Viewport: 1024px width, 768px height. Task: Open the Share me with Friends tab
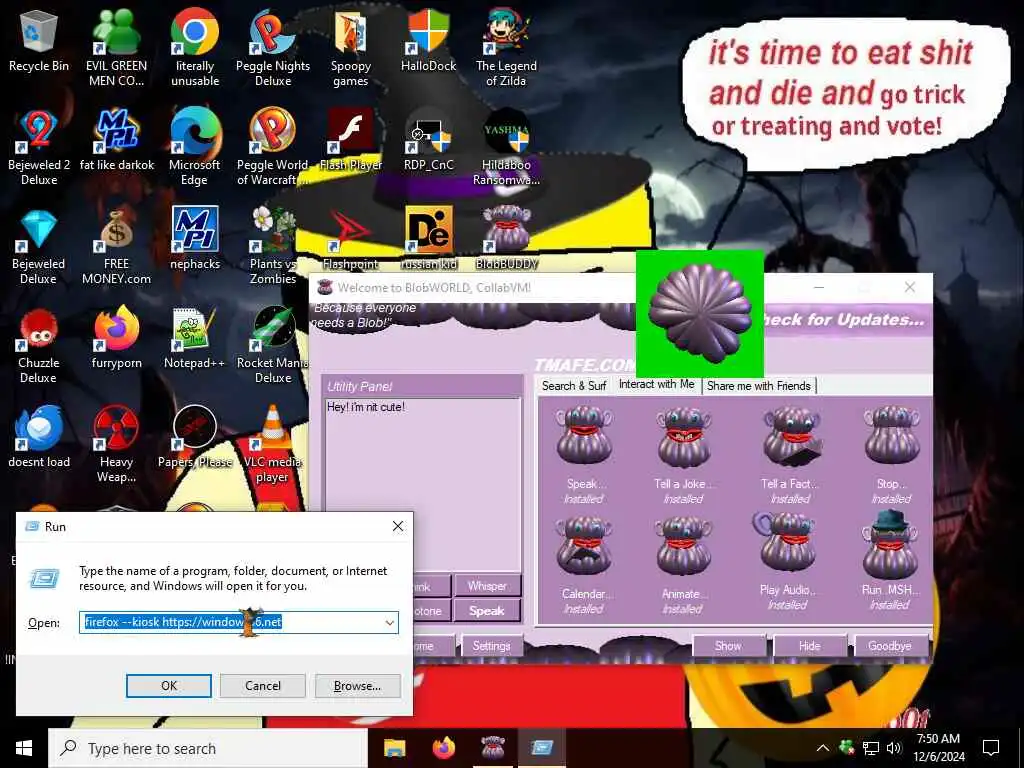click(x=759, y=386)
